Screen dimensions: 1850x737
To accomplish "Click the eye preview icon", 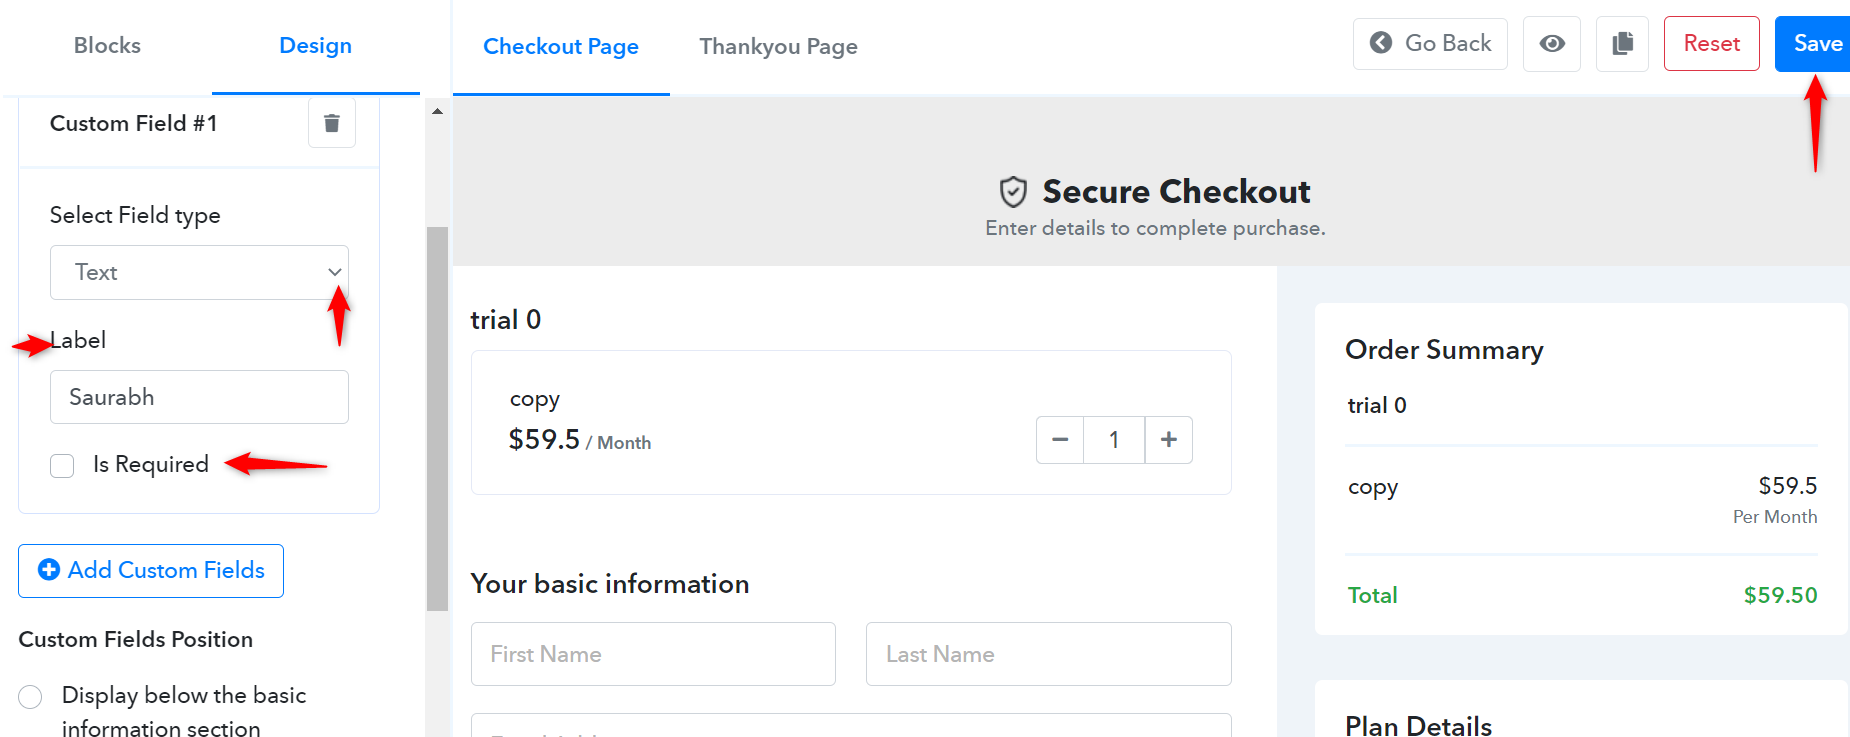I will pos(1552,44).
